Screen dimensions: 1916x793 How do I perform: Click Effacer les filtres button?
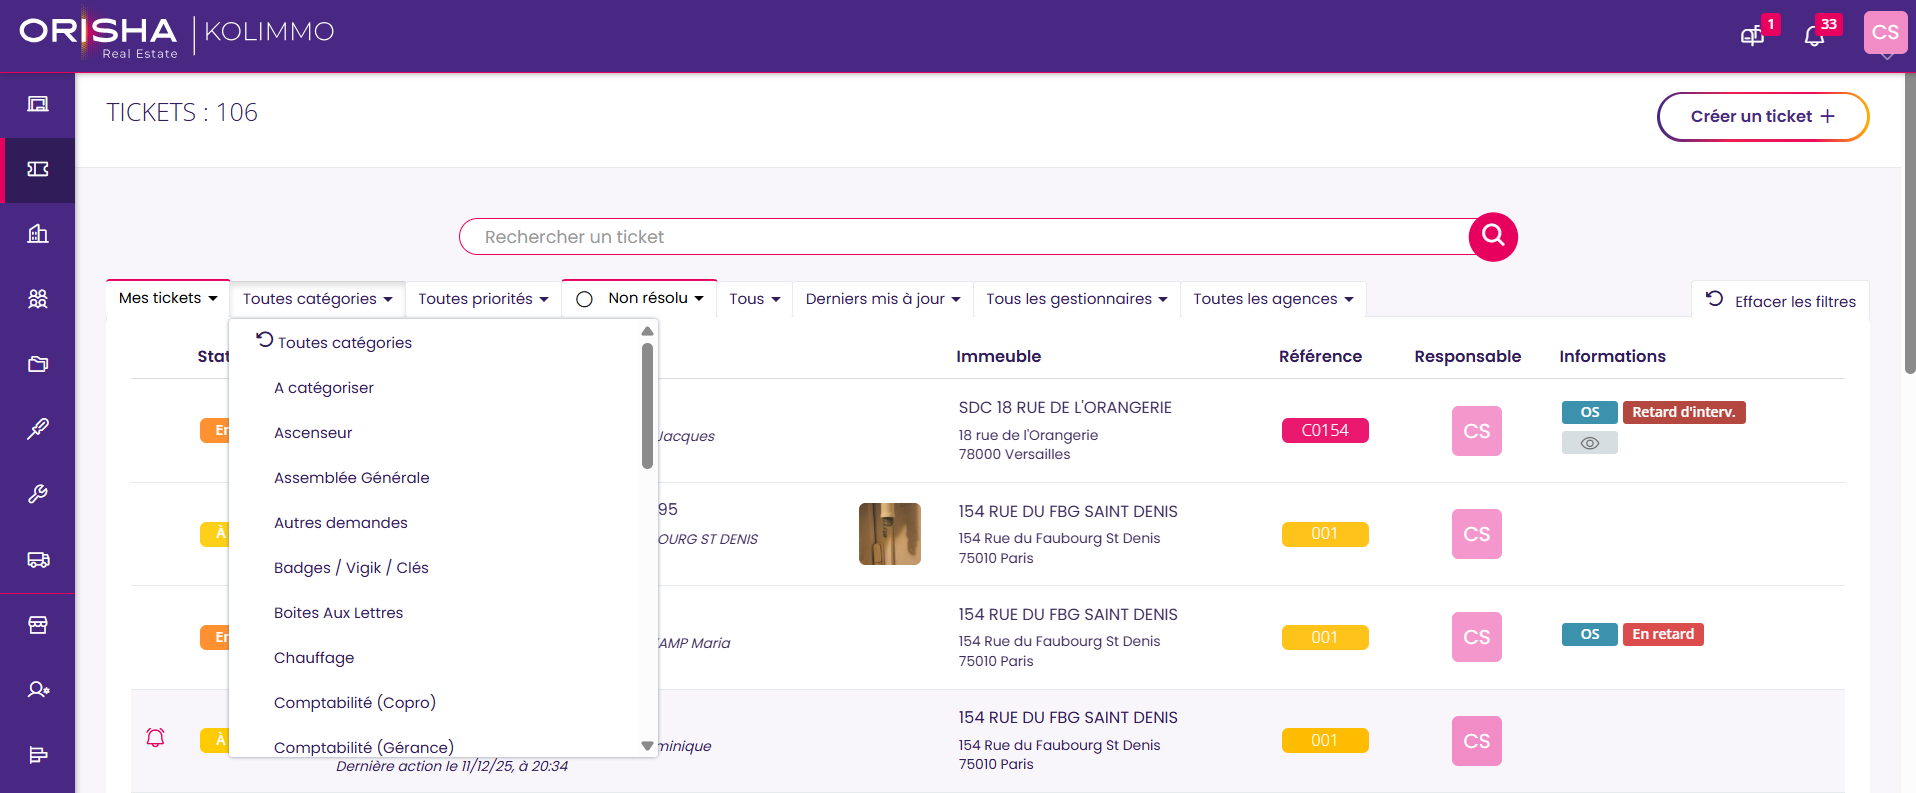pos(1781,300)
